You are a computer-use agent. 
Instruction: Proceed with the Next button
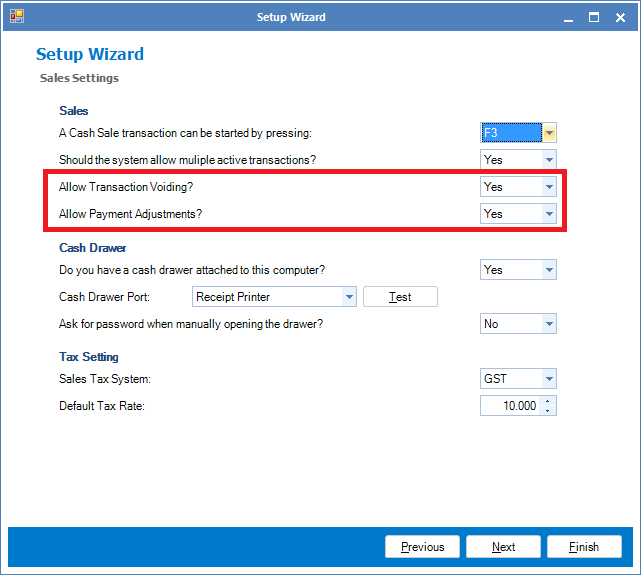click(503, 547)
